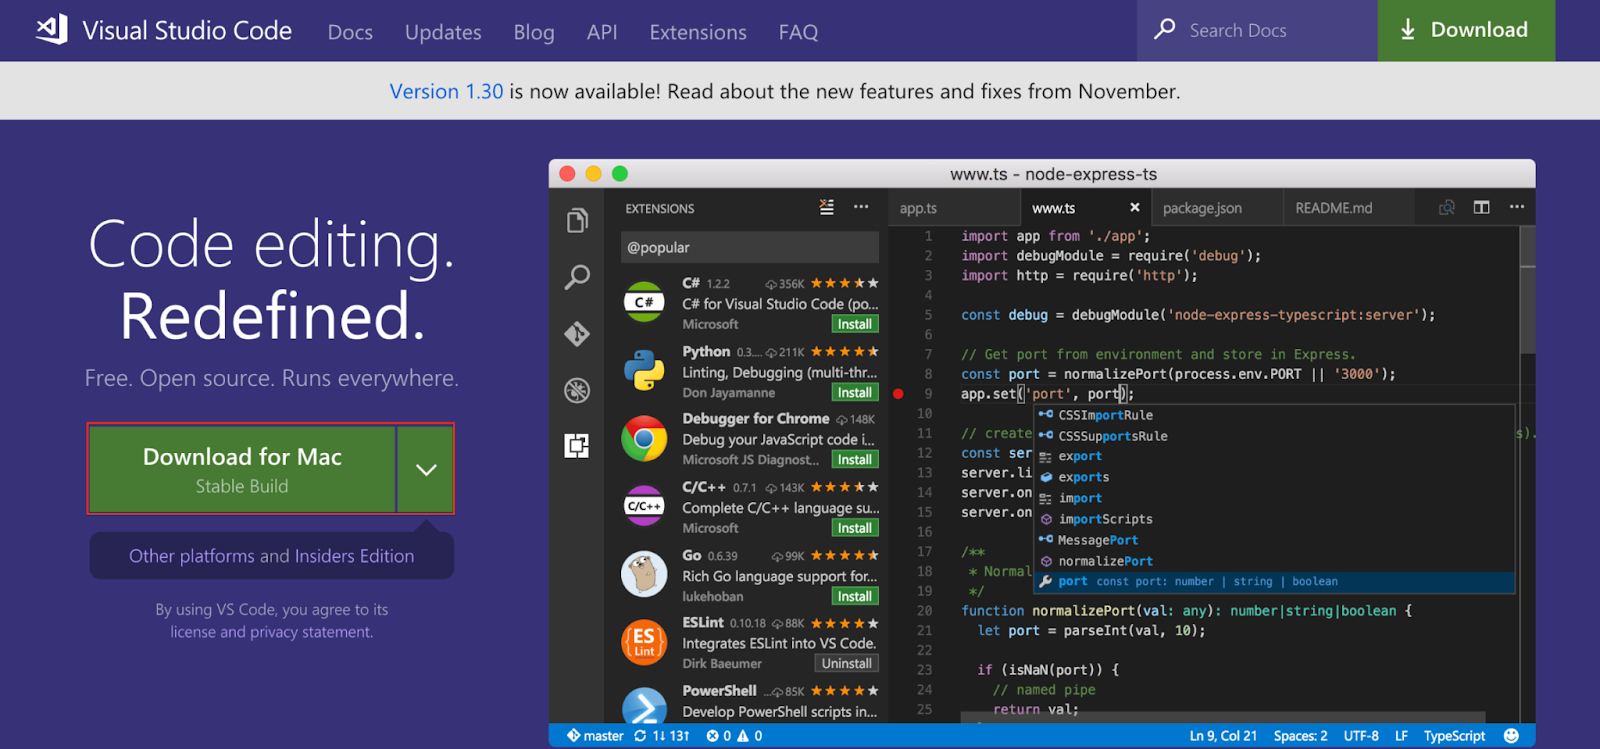
Task: Open the Extensions icon in activity bar
Action: pyautogui.click(x=577, y=445)
